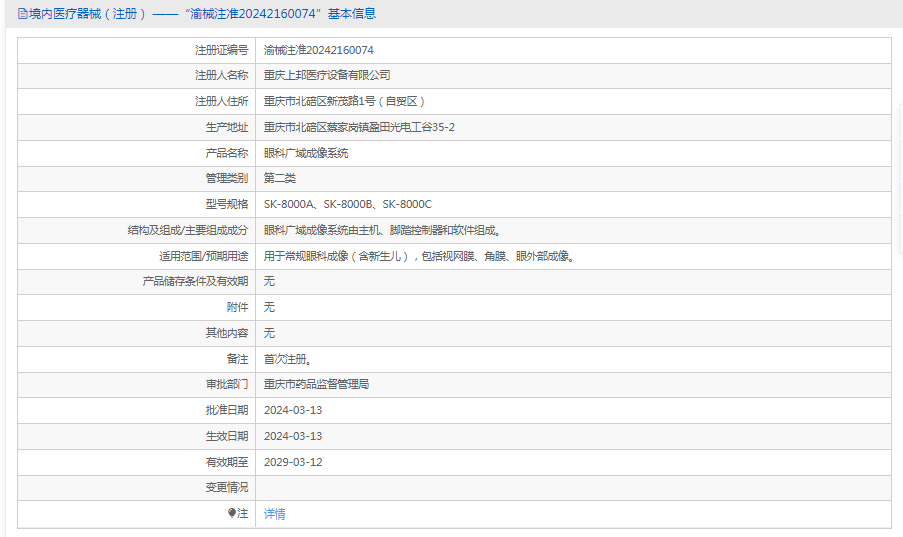Click the production address ending in 35-2
903x537 pixels.
tap(359, 127)
